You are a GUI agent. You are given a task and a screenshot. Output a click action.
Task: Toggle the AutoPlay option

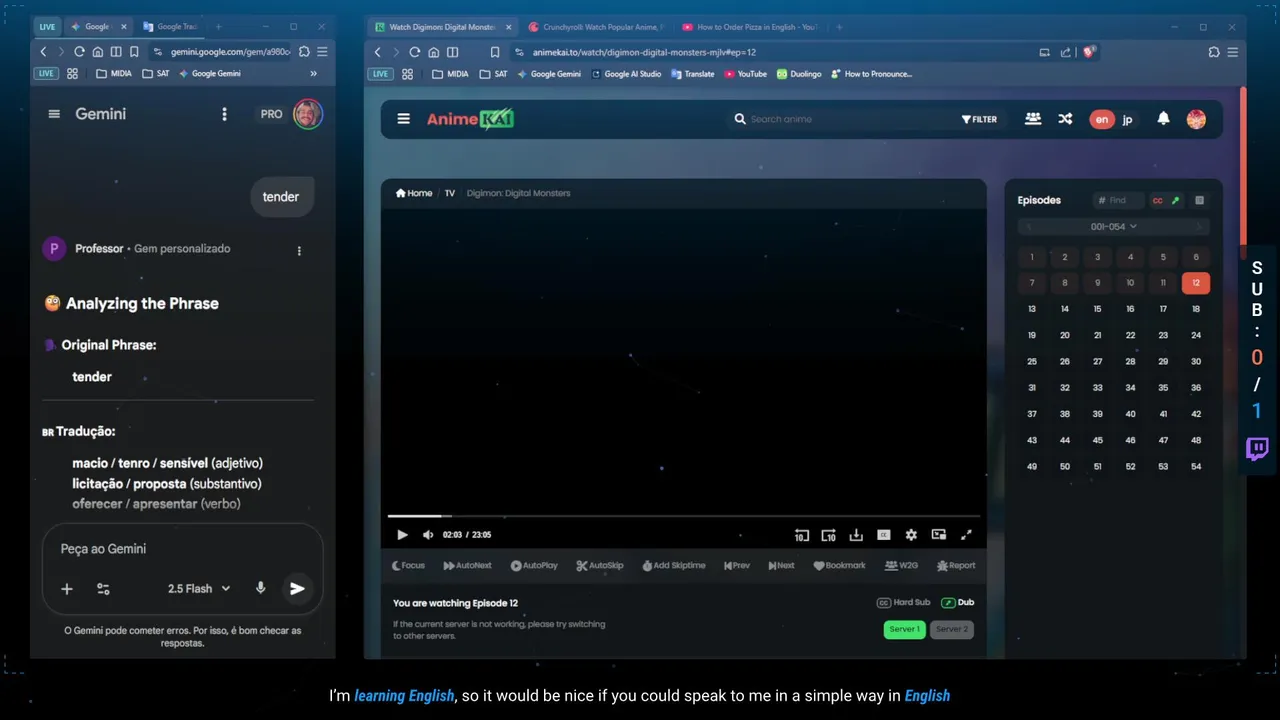534,566
